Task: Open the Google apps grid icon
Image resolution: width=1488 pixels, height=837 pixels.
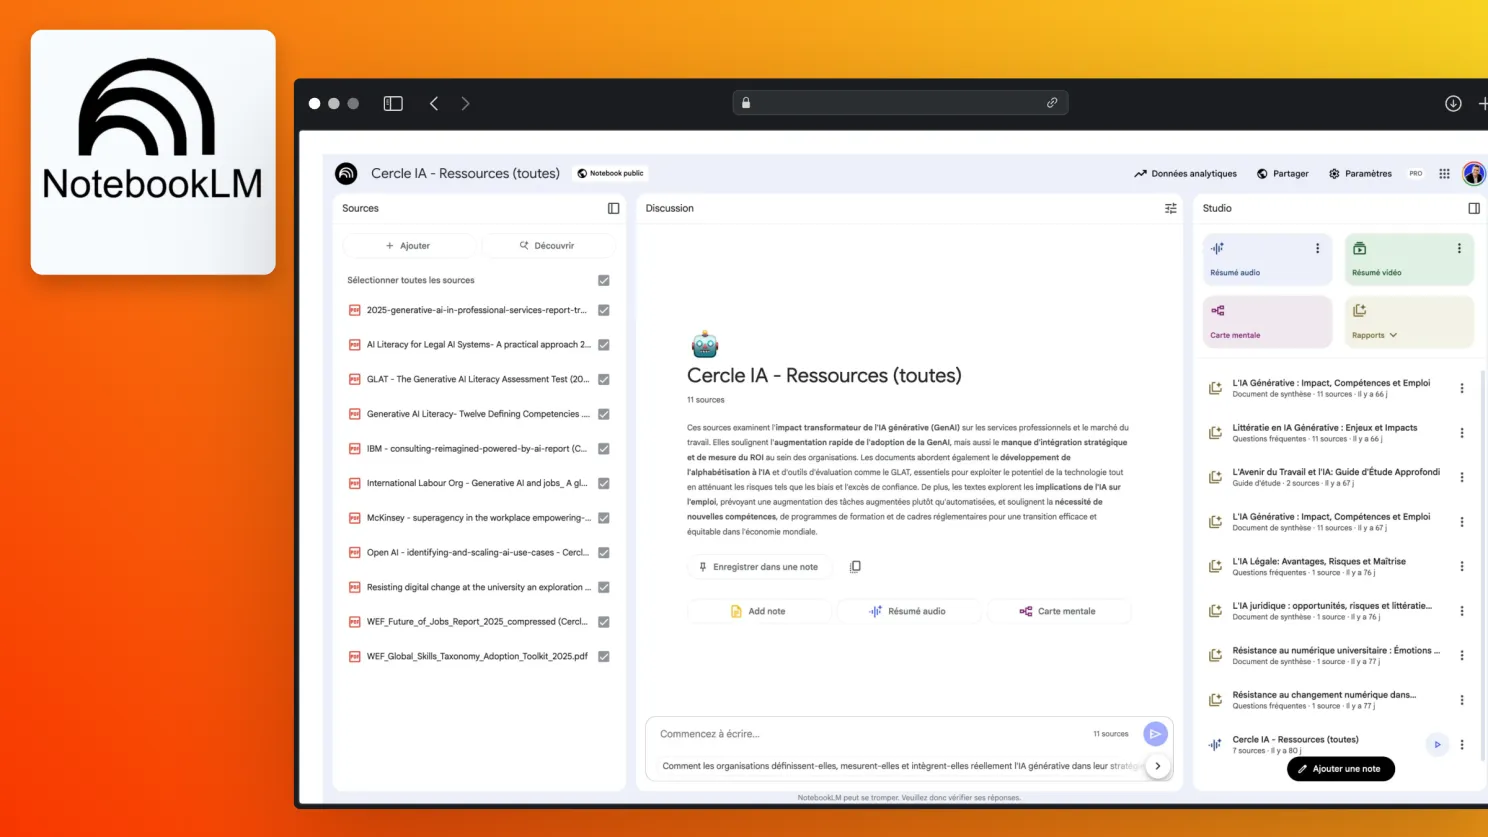Action: tap(1444, 173)
